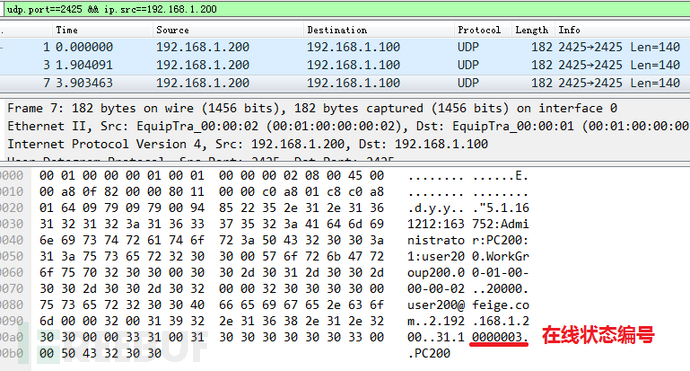Click hex row starting 6d 00 00 32
Viewport: 690px width, 371px height.
211,321
